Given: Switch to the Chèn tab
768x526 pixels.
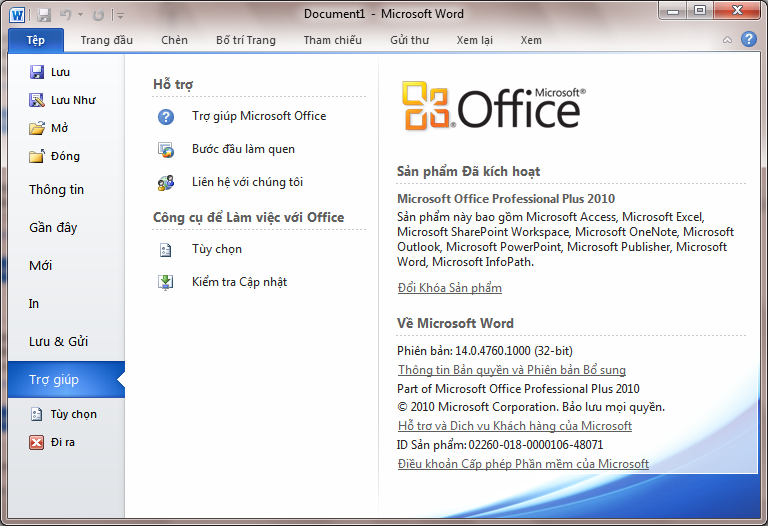Looking at the screenshot, I should coord(174,40).
